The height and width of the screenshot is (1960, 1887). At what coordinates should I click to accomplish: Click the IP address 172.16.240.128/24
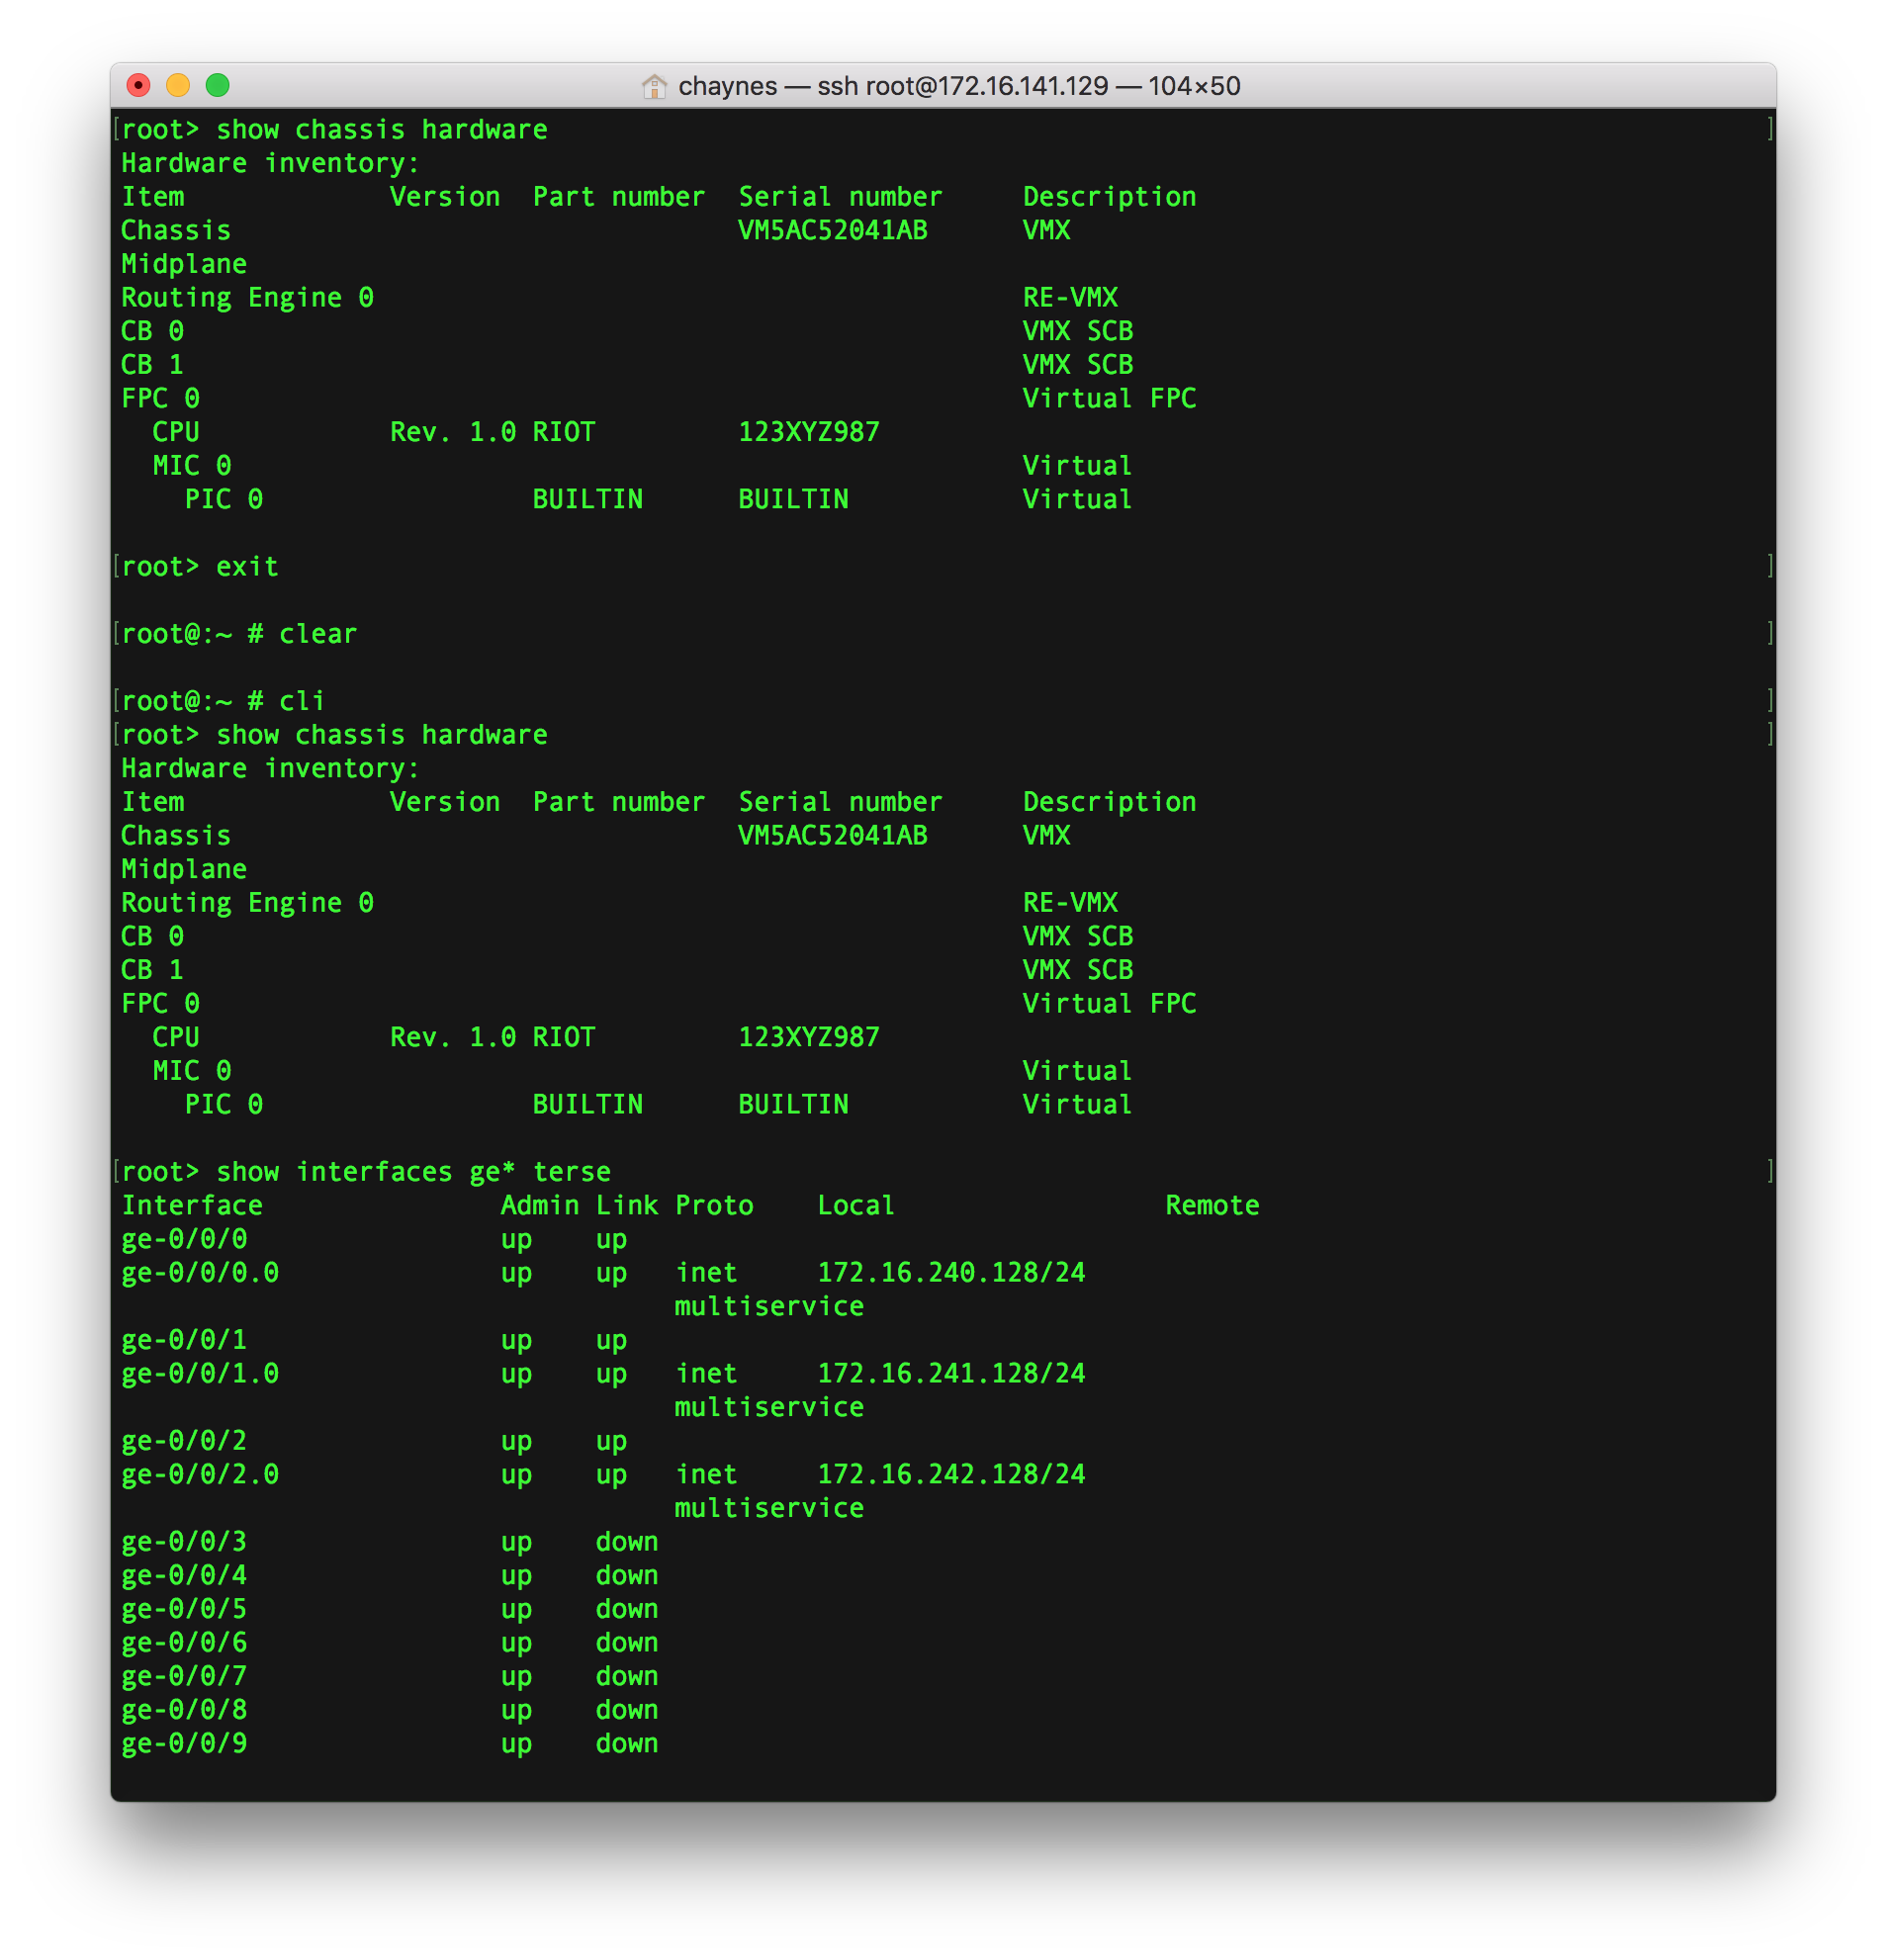click(x=950, y=1273)
